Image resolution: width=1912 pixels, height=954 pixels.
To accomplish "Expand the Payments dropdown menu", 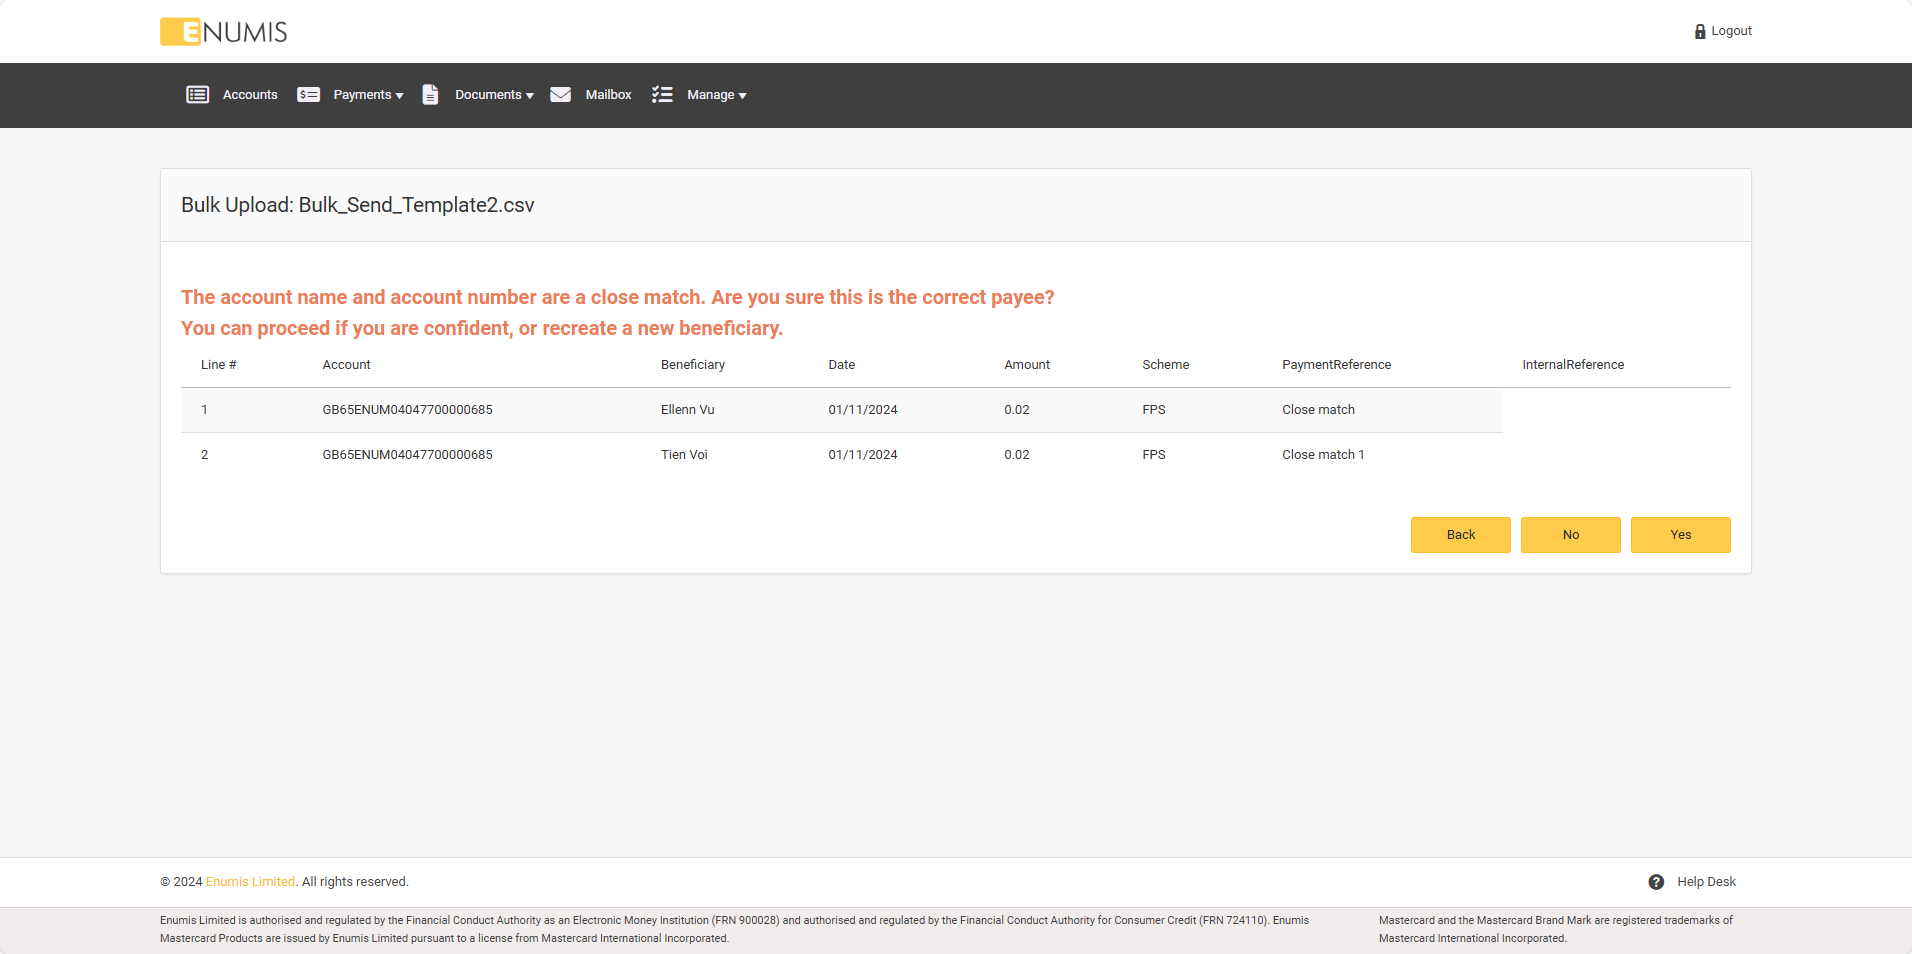I will pos(368,95).
